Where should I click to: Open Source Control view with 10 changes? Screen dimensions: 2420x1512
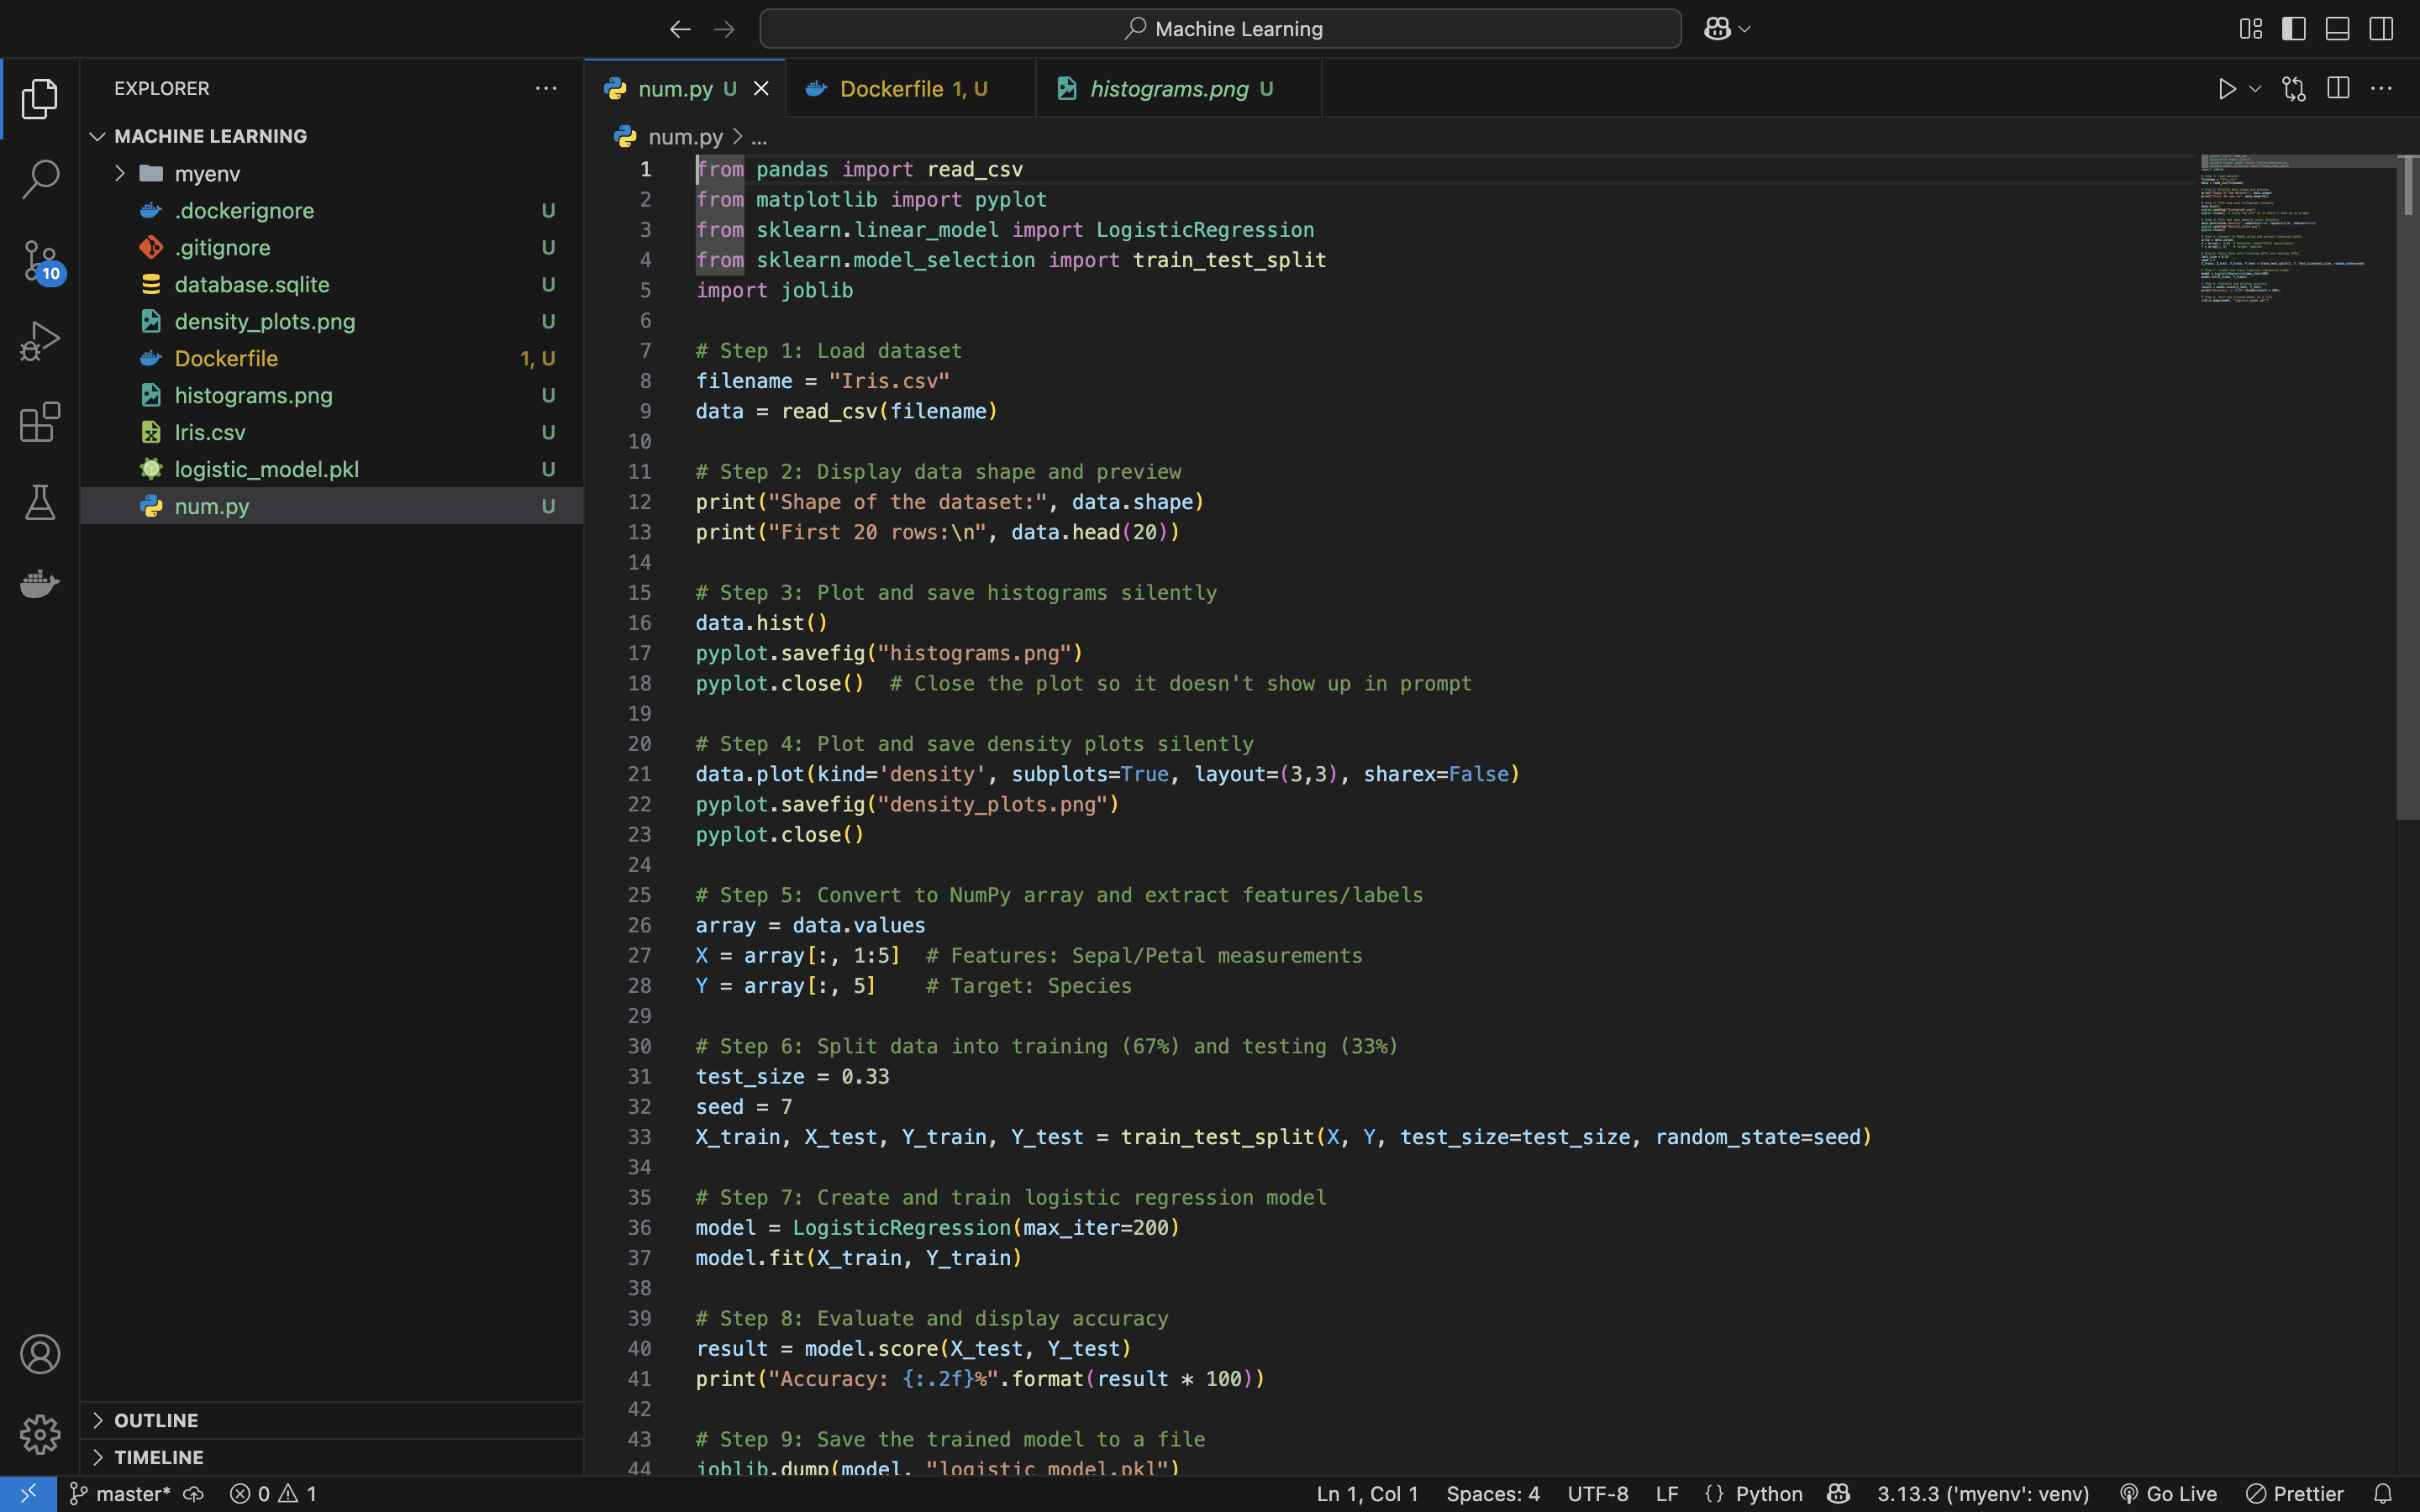[x=40, y=262]
